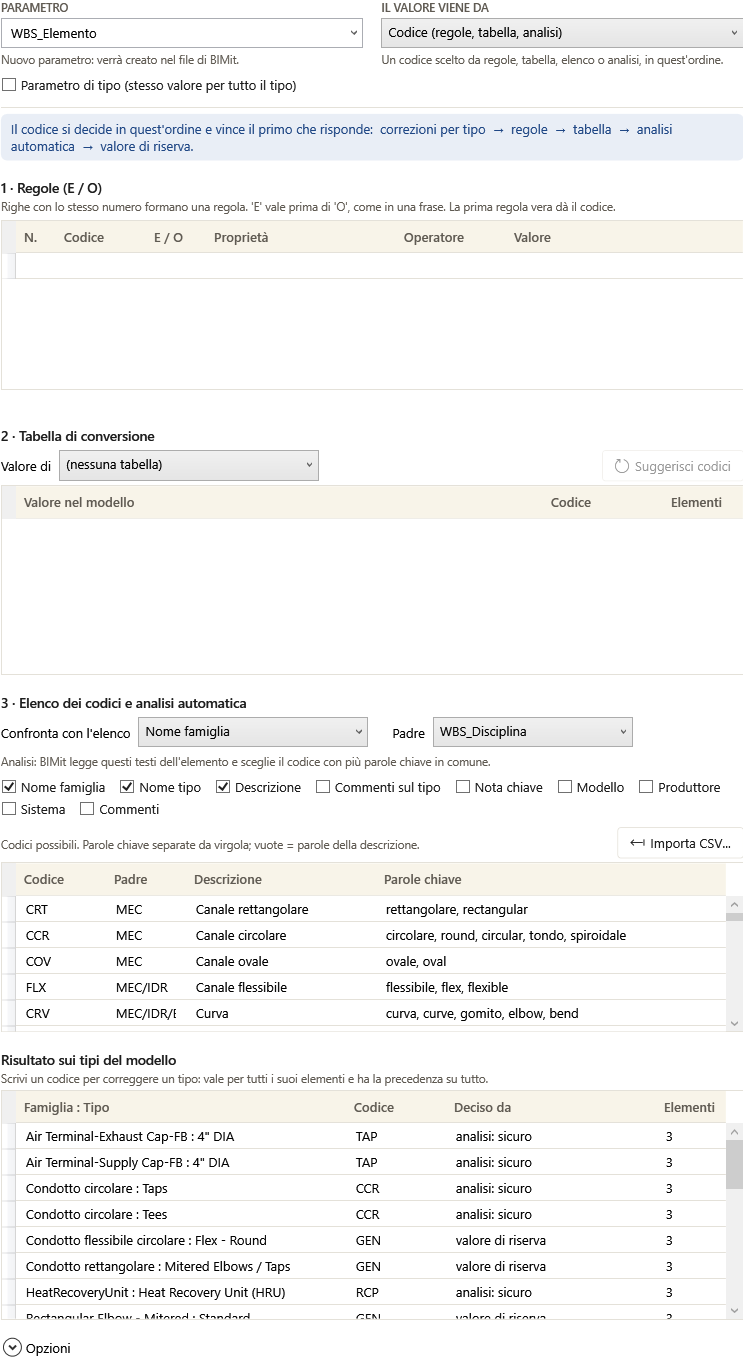Image resolution: width=743 pixels, height=1358 pixels.
Task: Select 'Condotto circolare : Tees' row
Action: [x=372, y=1215]
